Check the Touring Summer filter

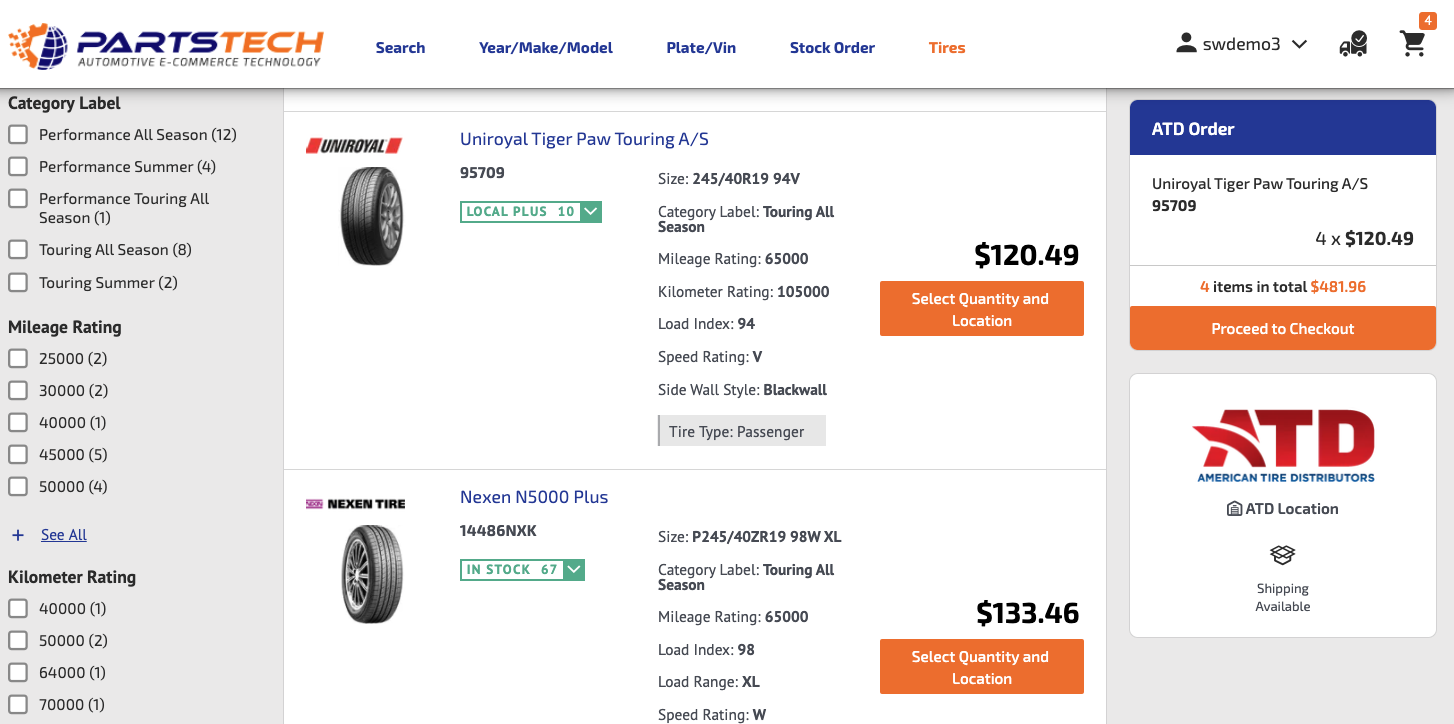(18, 283)
